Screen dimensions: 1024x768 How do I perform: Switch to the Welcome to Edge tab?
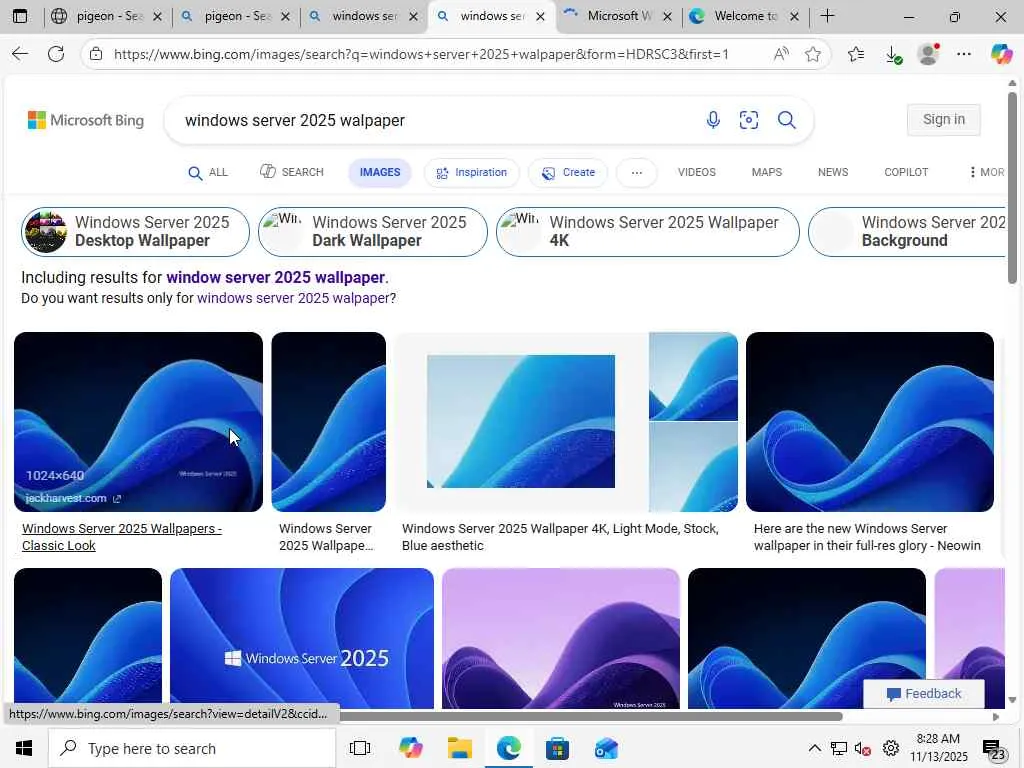[744, 16]
